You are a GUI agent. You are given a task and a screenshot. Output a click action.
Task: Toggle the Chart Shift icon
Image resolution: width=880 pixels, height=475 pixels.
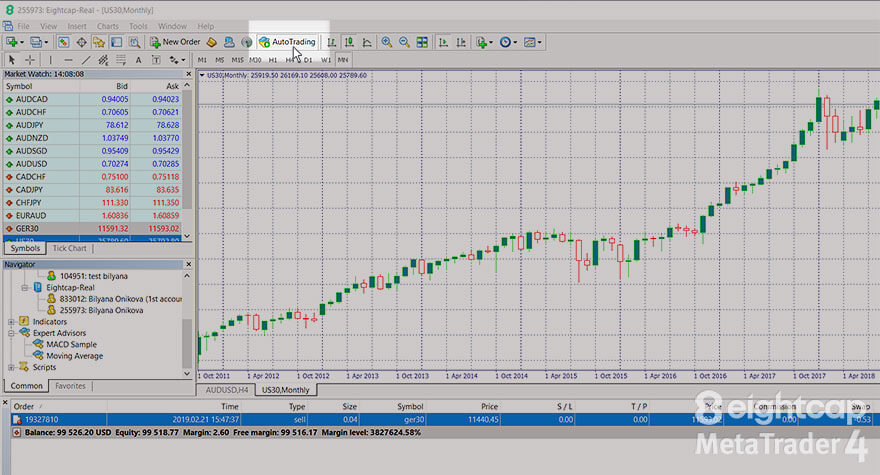461,42
